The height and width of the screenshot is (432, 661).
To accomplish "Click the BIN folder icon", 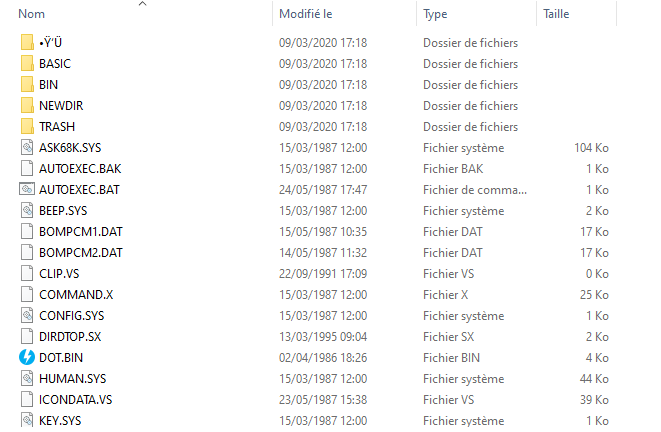I will tap(27, 84).
